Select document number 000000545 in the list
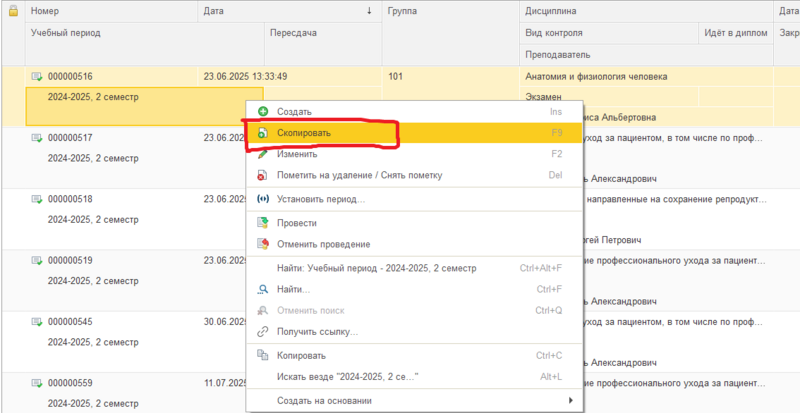The width and height of the screenshot is (800, 413). pos(70,322)
